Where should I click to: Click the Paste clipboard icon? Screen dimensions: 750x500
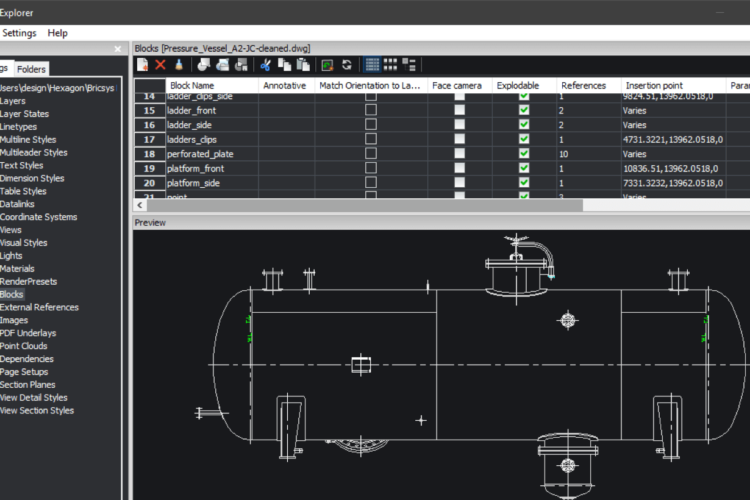[301, 65]
